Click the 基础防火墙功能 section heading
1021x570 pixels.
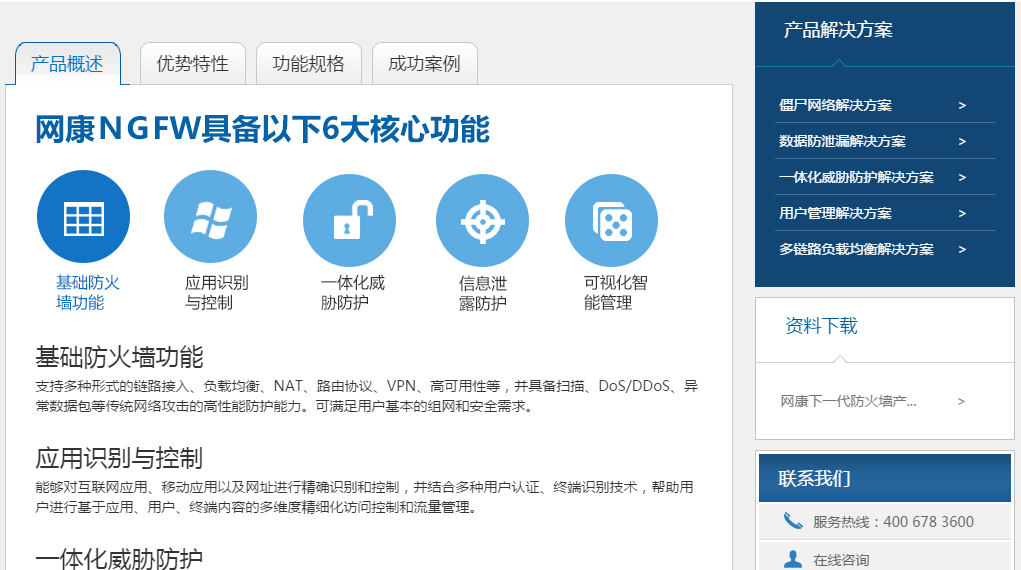point(119,358)
